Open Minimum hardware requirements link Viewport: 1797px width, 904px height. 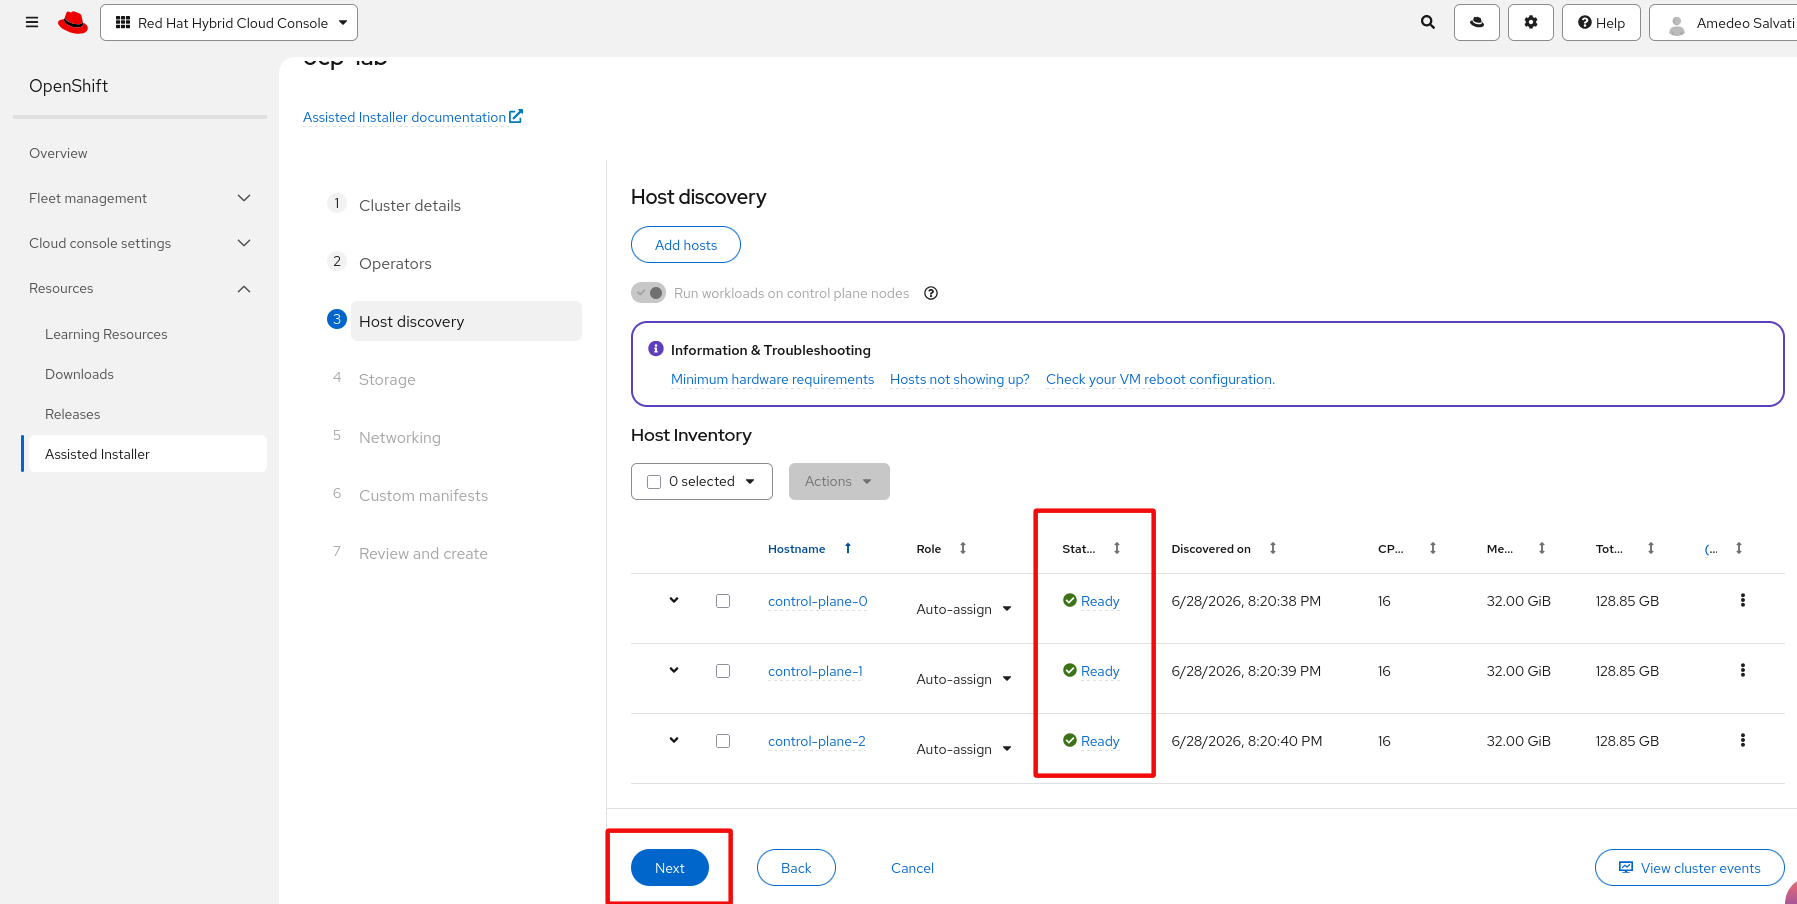[x=772, y=379]
